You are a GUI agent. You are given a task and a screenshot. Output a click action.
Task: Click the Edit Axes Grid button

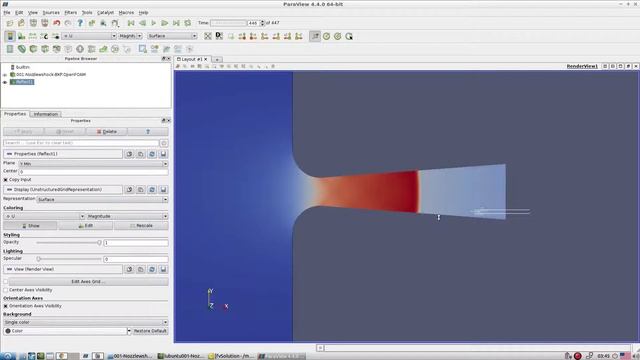point(88,282)
